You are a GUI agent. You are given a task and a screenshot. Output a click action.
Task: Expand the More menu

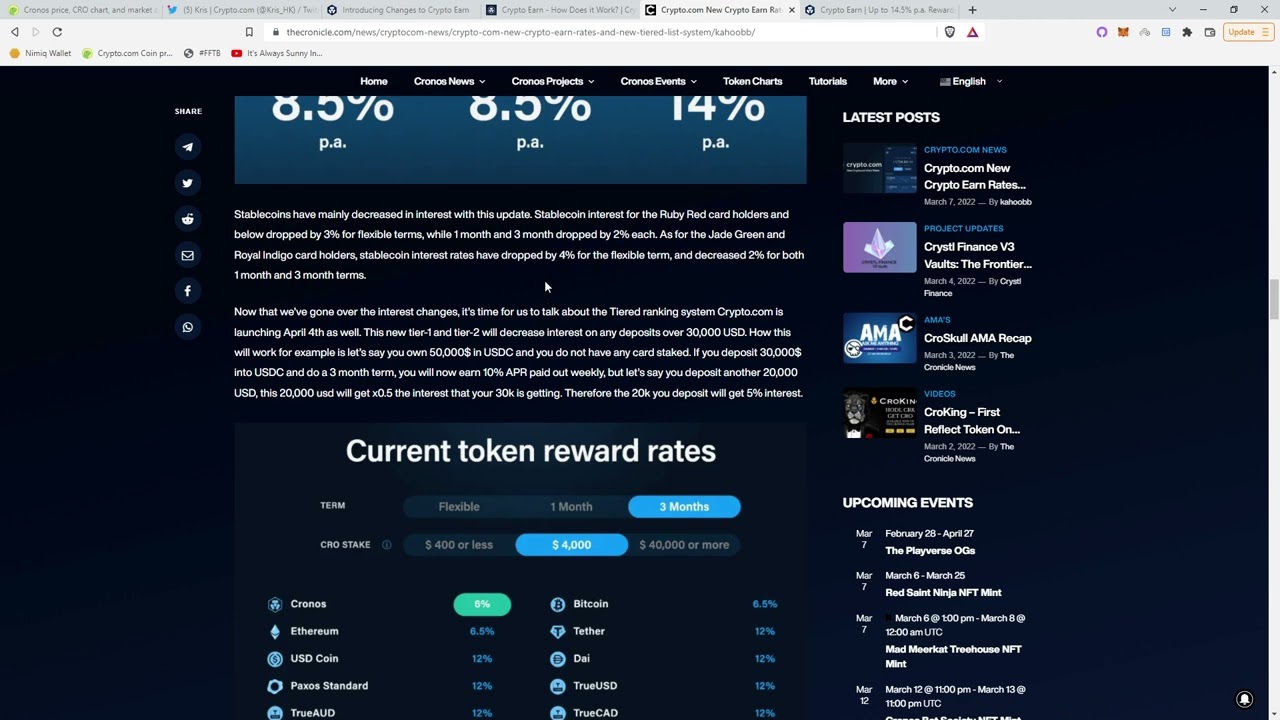tap(890, 81)
